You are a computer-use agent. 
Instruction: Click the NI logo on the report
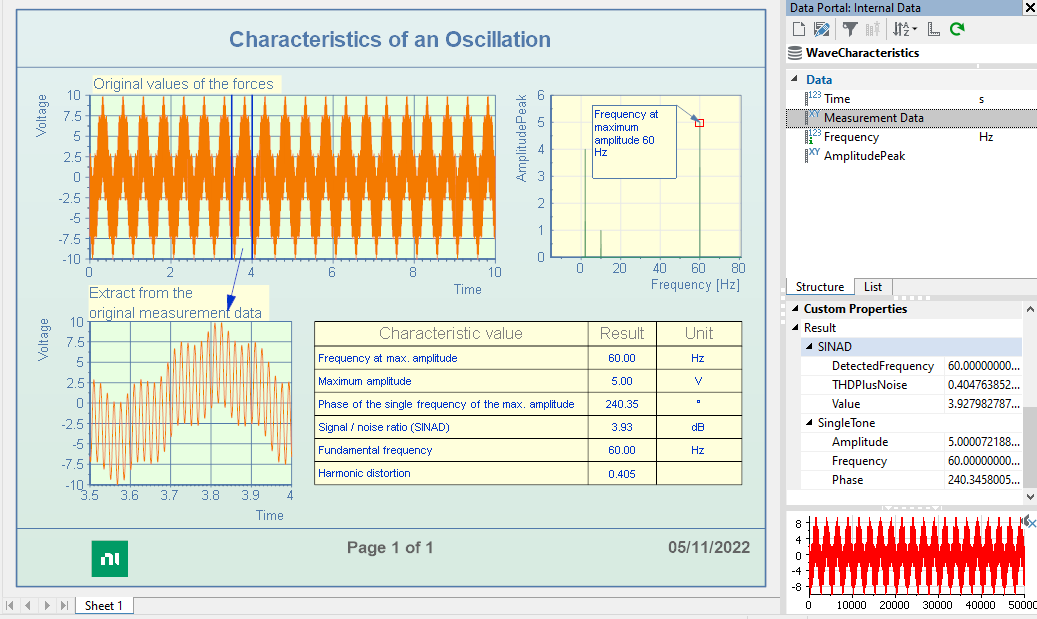click(109, 558)
